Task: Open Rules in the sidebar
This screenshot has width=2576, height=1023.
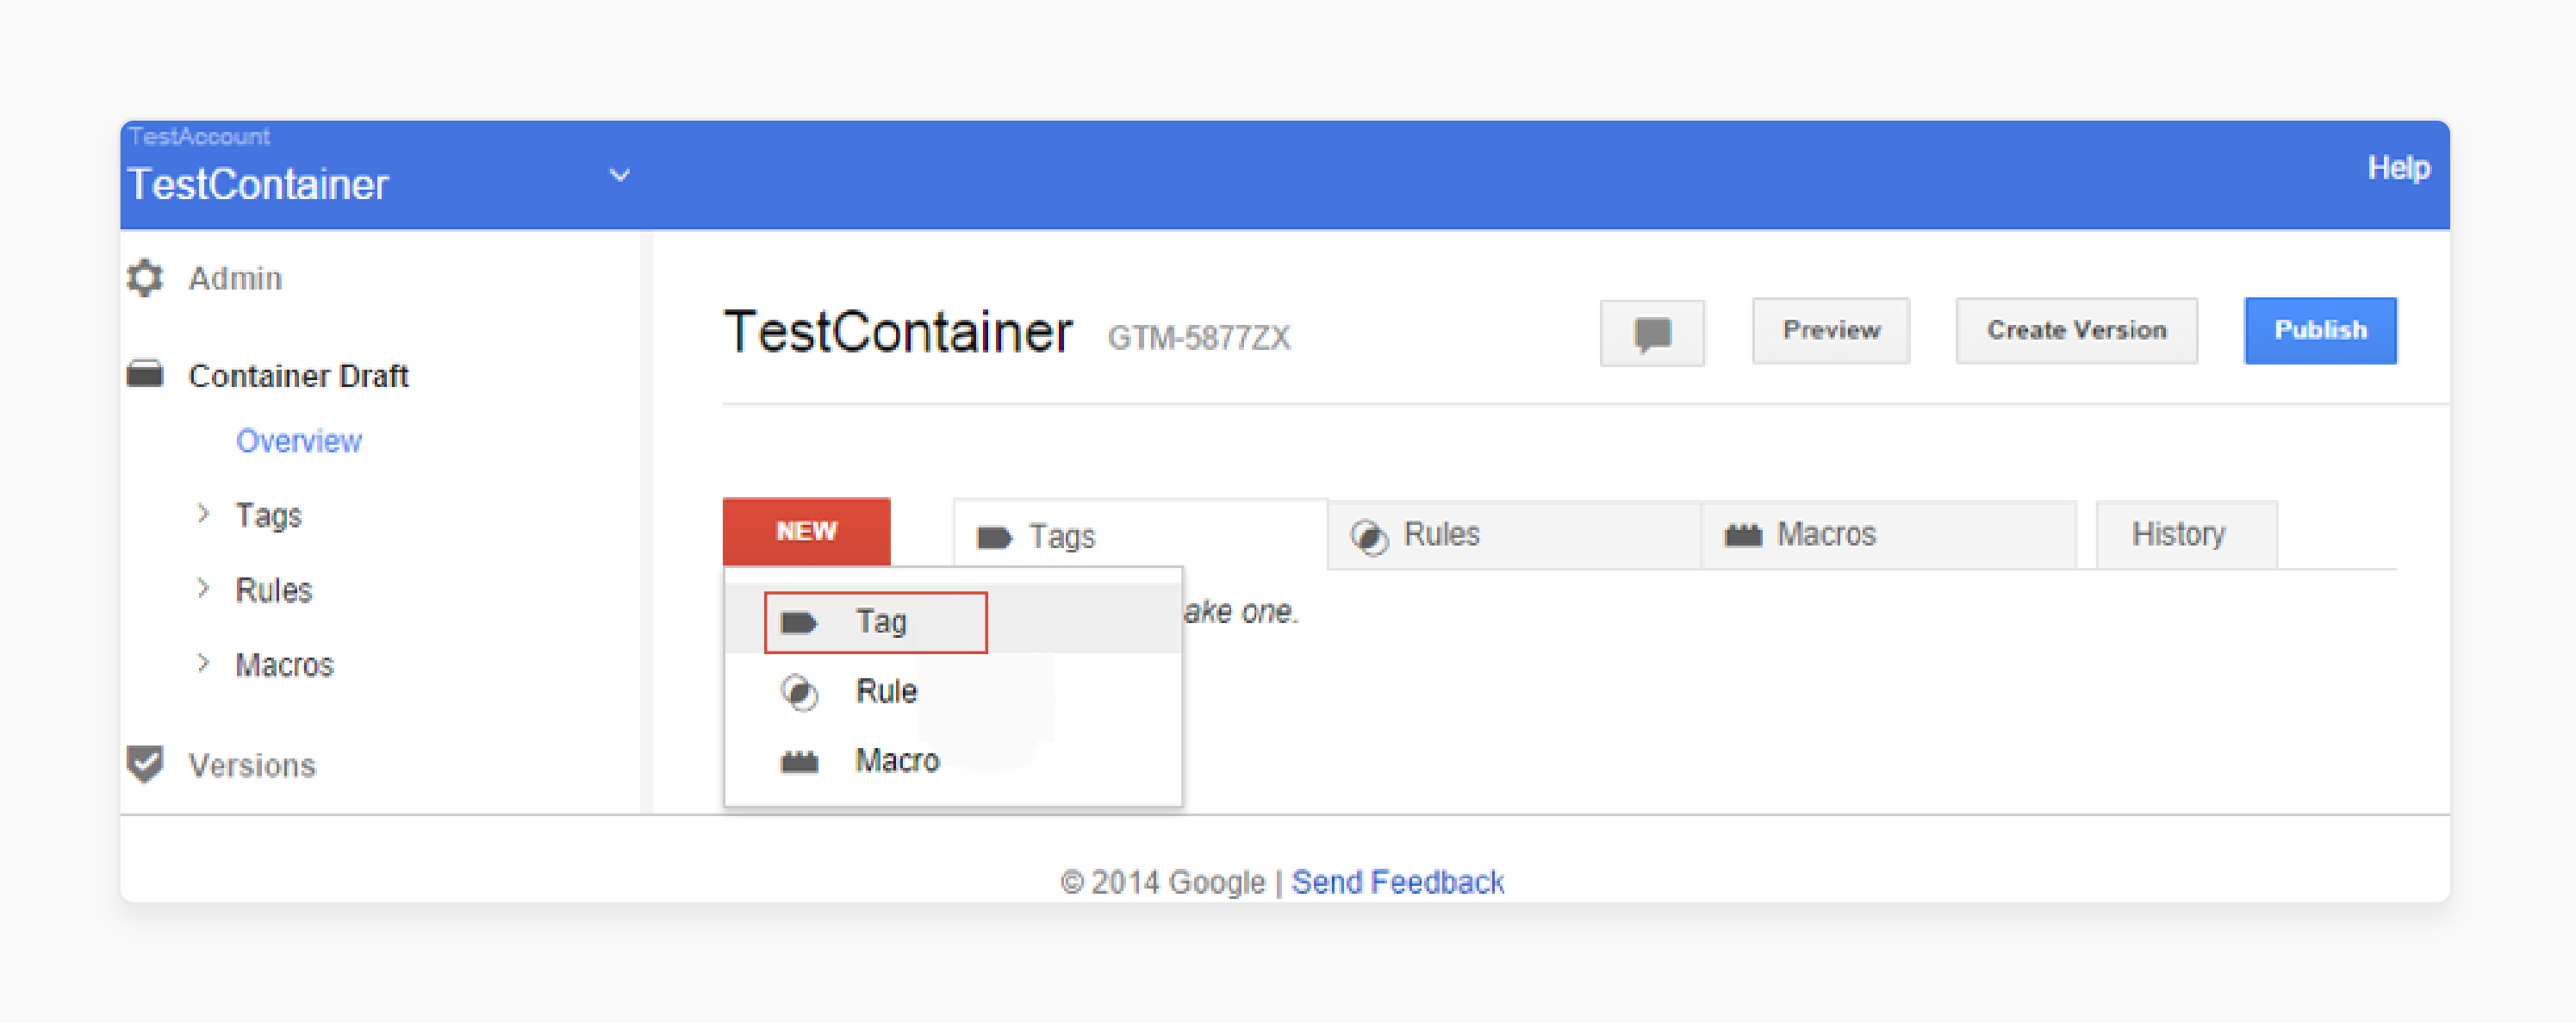Action: (273, 590)
